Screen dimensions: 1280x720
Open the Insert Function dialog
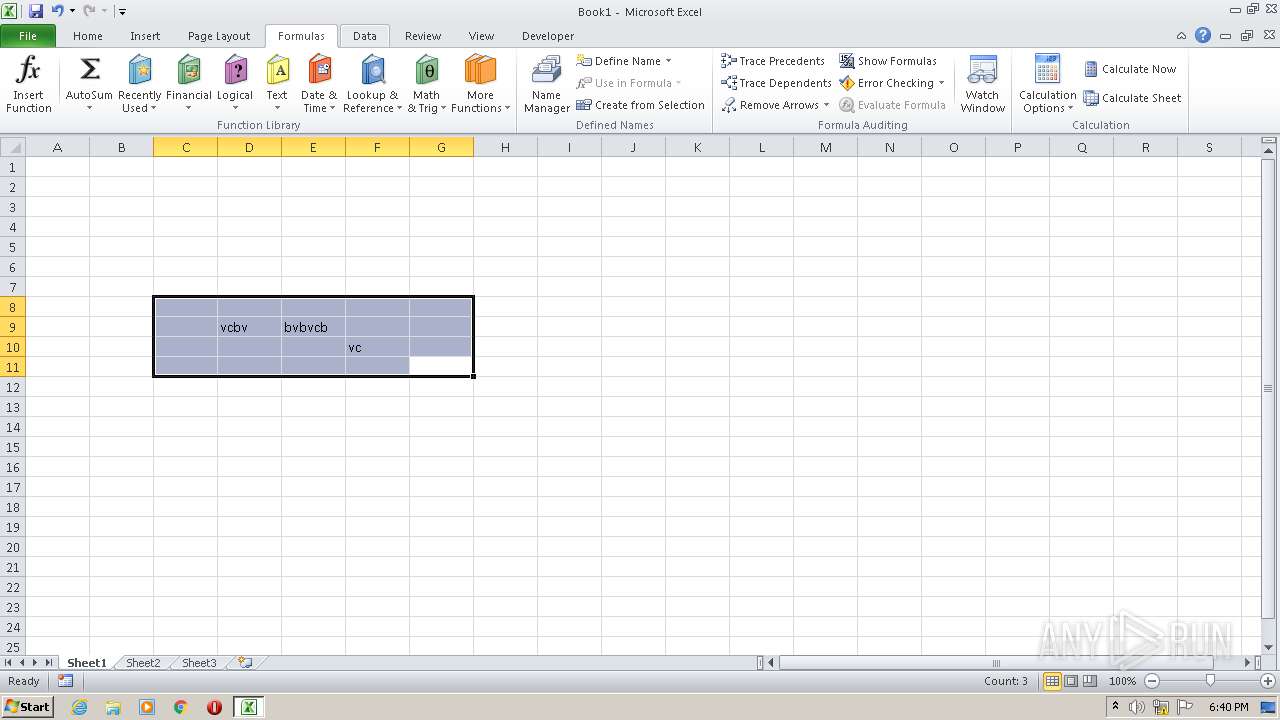[x=29, y=85]
